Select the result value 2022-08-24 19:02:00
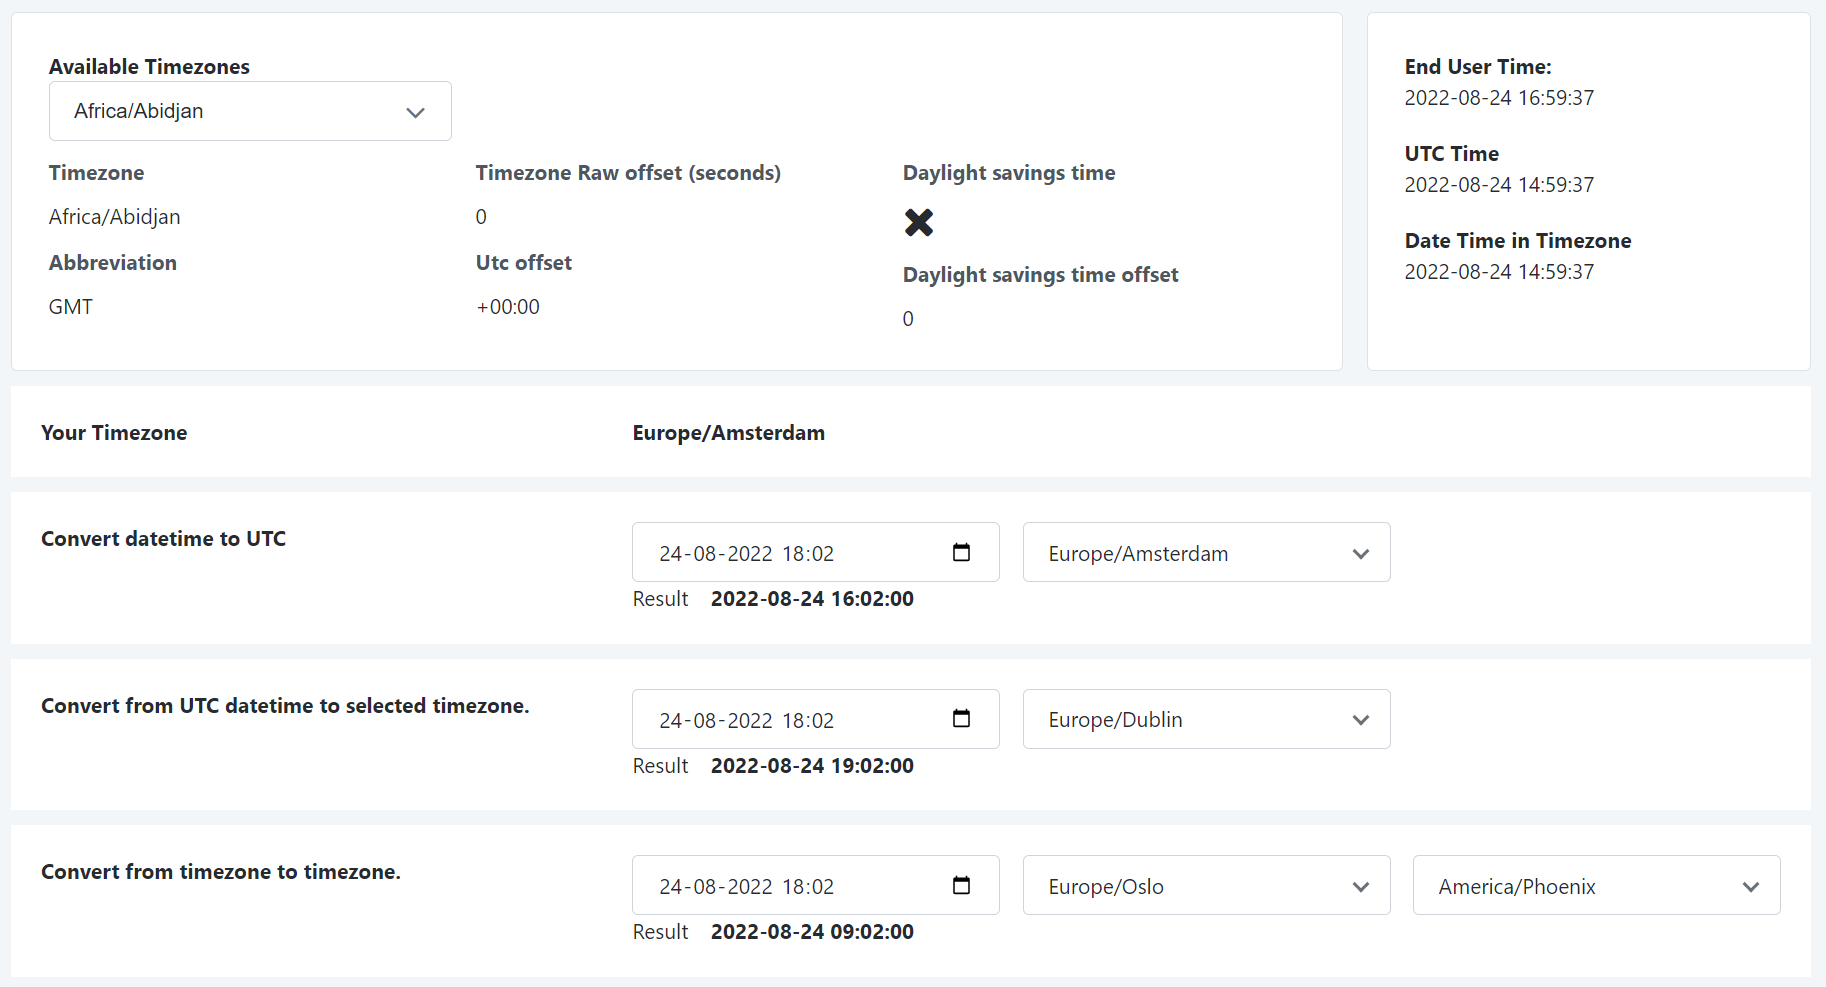The image size is (1826, 987). tap(812, 766)
